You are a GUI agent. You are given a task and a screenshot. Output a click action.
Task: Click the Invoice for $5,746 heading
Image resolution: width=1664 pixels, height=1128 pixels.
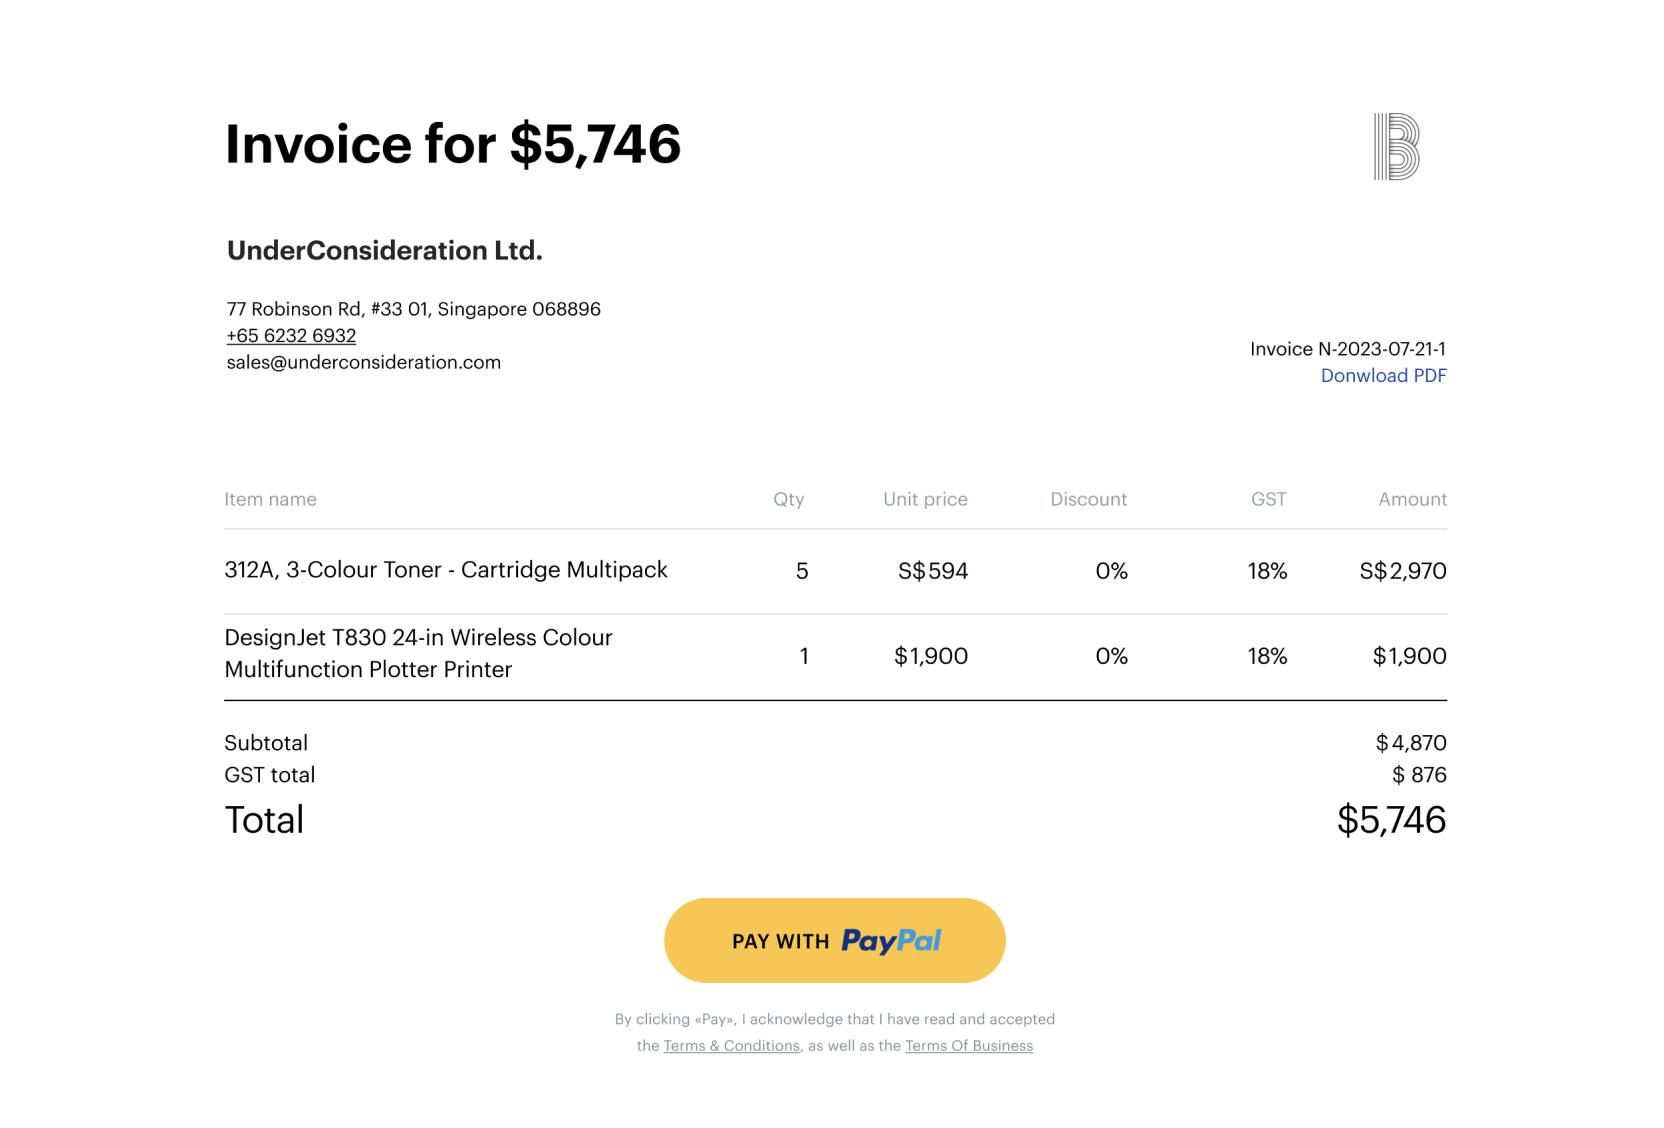click(452, 144)
